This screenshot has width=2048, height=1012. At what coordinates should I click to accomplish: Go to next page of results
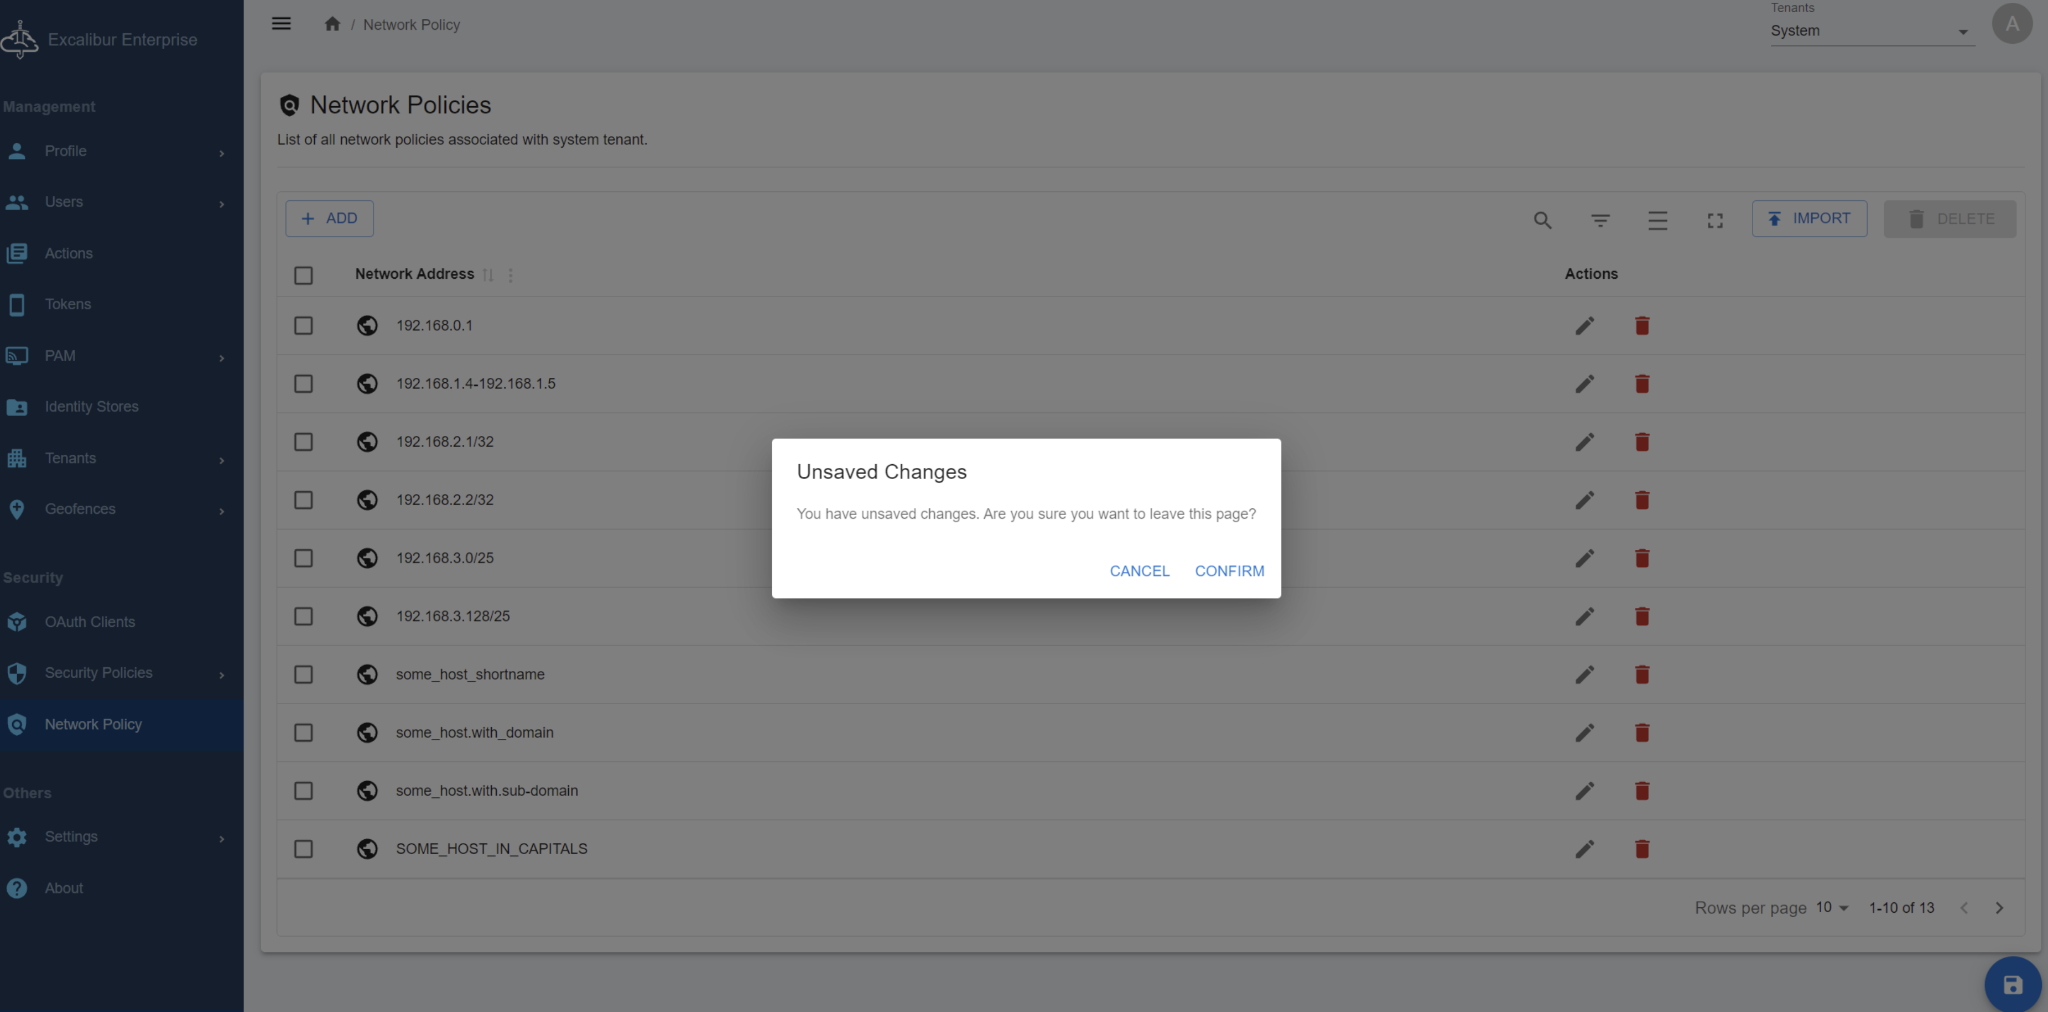(1999, 908)
